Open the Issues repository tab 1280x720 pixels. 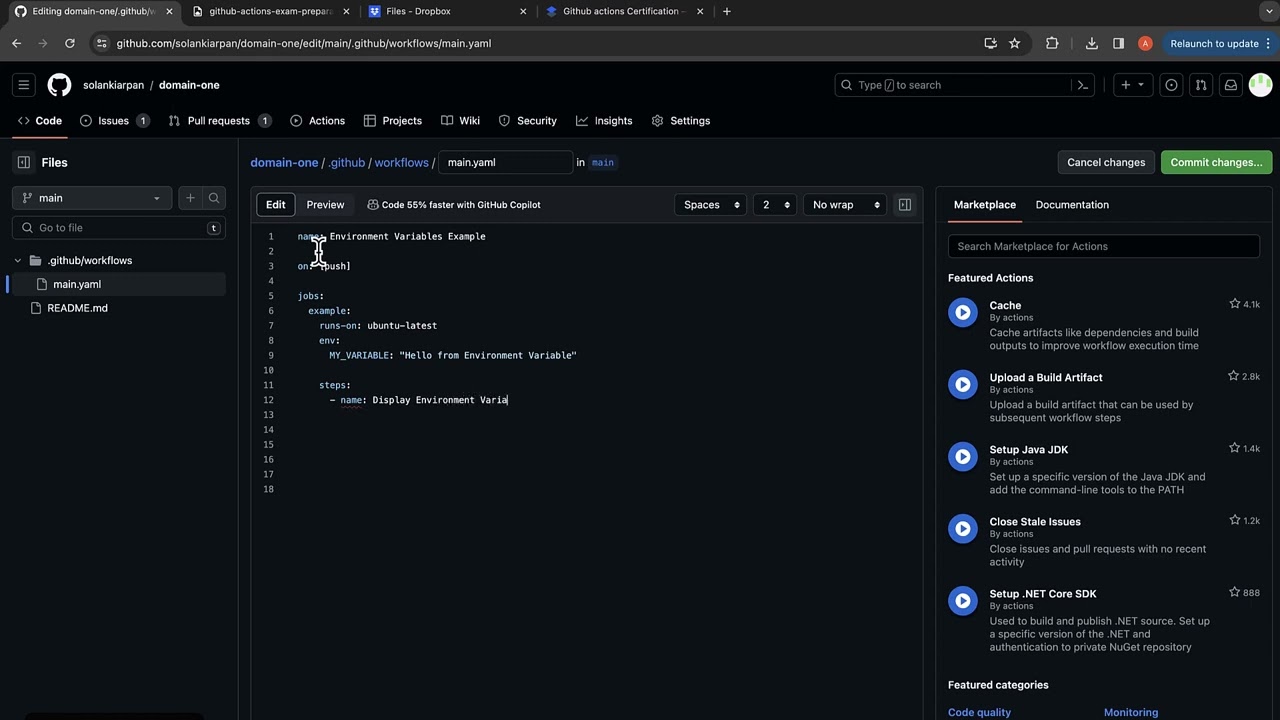click(x=114, y=121)
